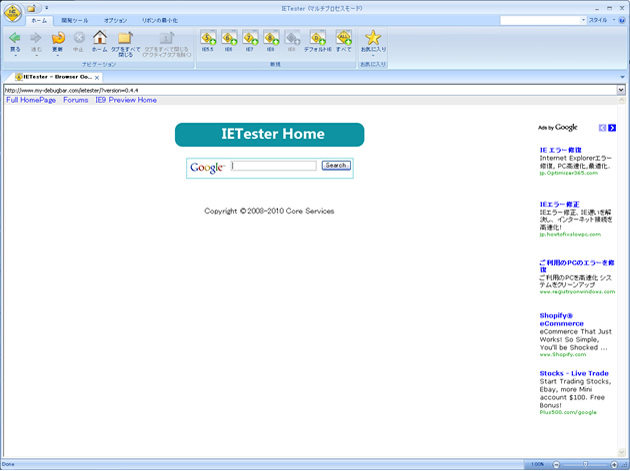Click the close all tabs folder icon
Viewport: 630px width, 471px height.
tap(125, 40)
